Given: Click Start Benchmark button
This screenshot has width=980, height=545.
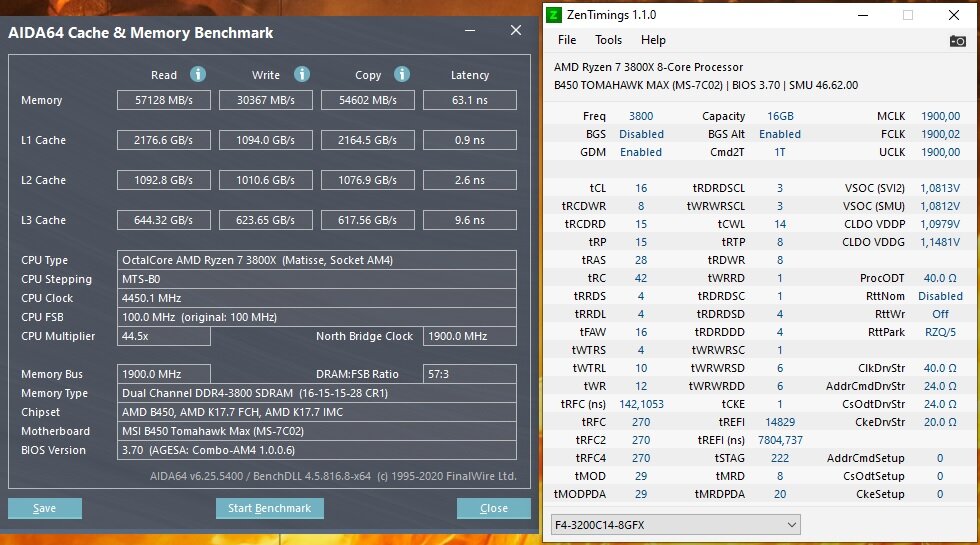Looking at the screenshot, I should [x=269, y=508].
